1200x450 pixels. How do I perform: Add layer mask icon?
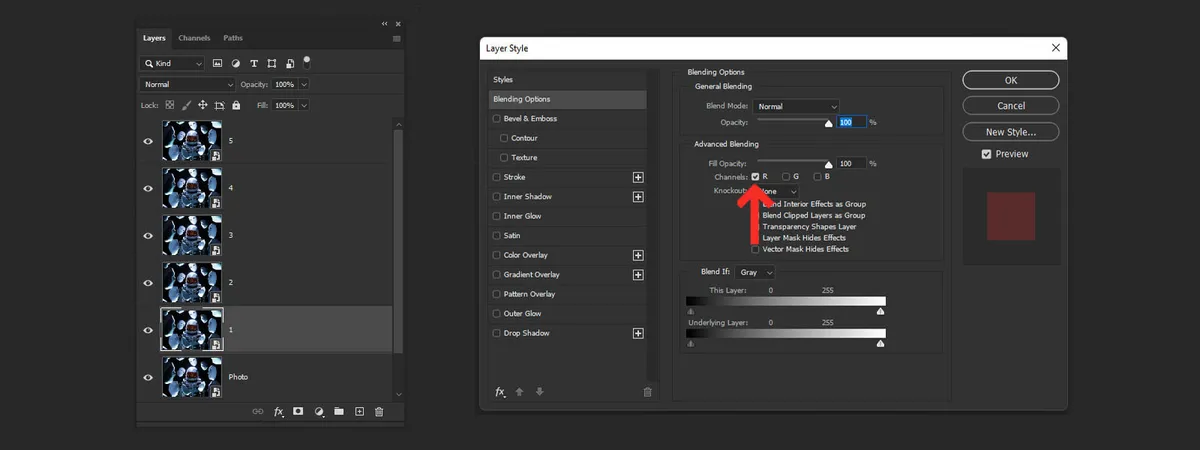click(x=298, y=411)
